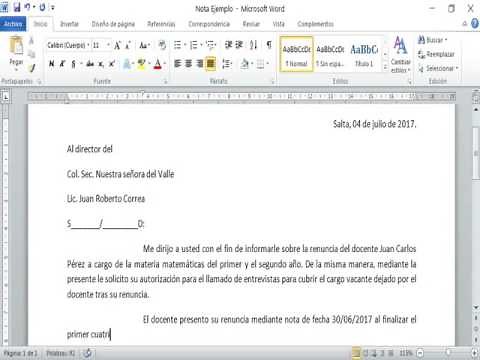
Task: Toggle show paragraph marks (¶)
Action: coord(269,45)
